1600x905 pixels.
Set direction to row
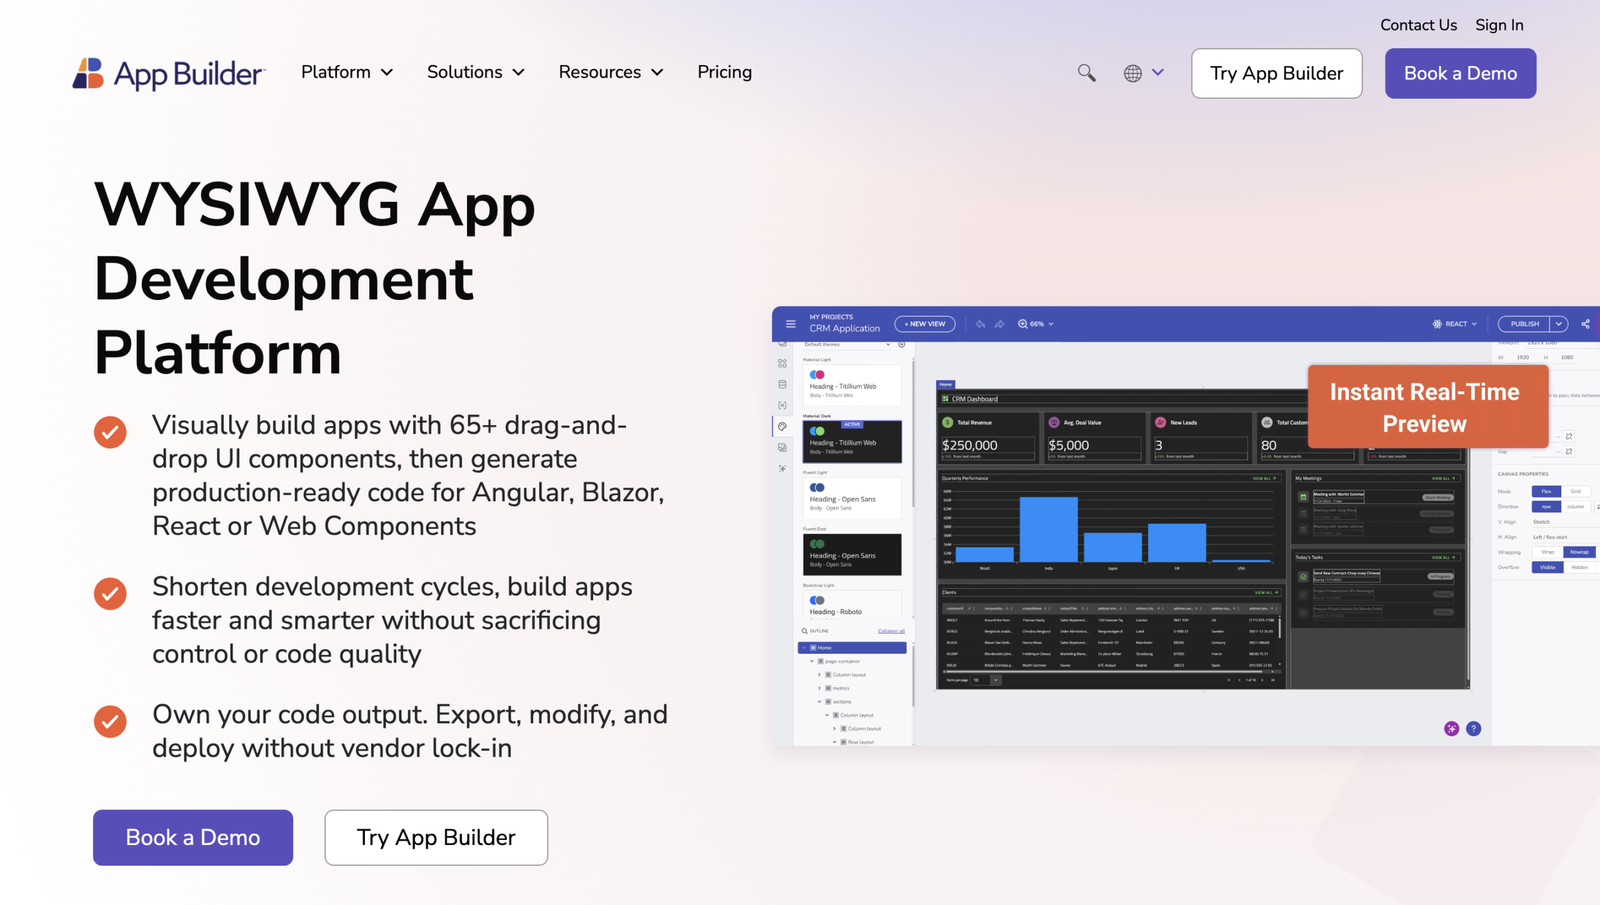[1546, 506]
